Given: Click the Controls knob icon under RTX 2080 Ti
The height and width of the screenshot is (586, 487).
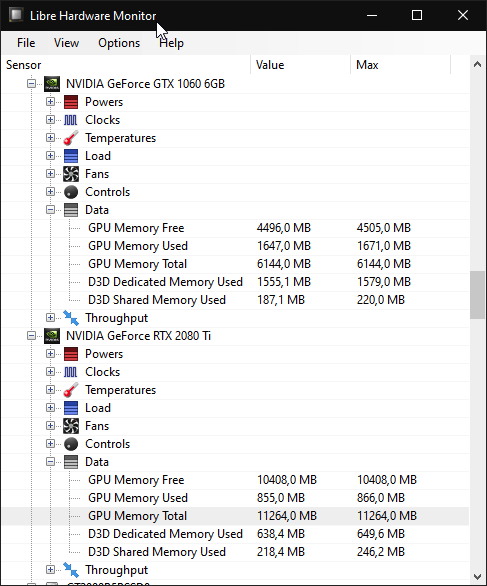Looking at the screenshot, I should tap(71, 444).
